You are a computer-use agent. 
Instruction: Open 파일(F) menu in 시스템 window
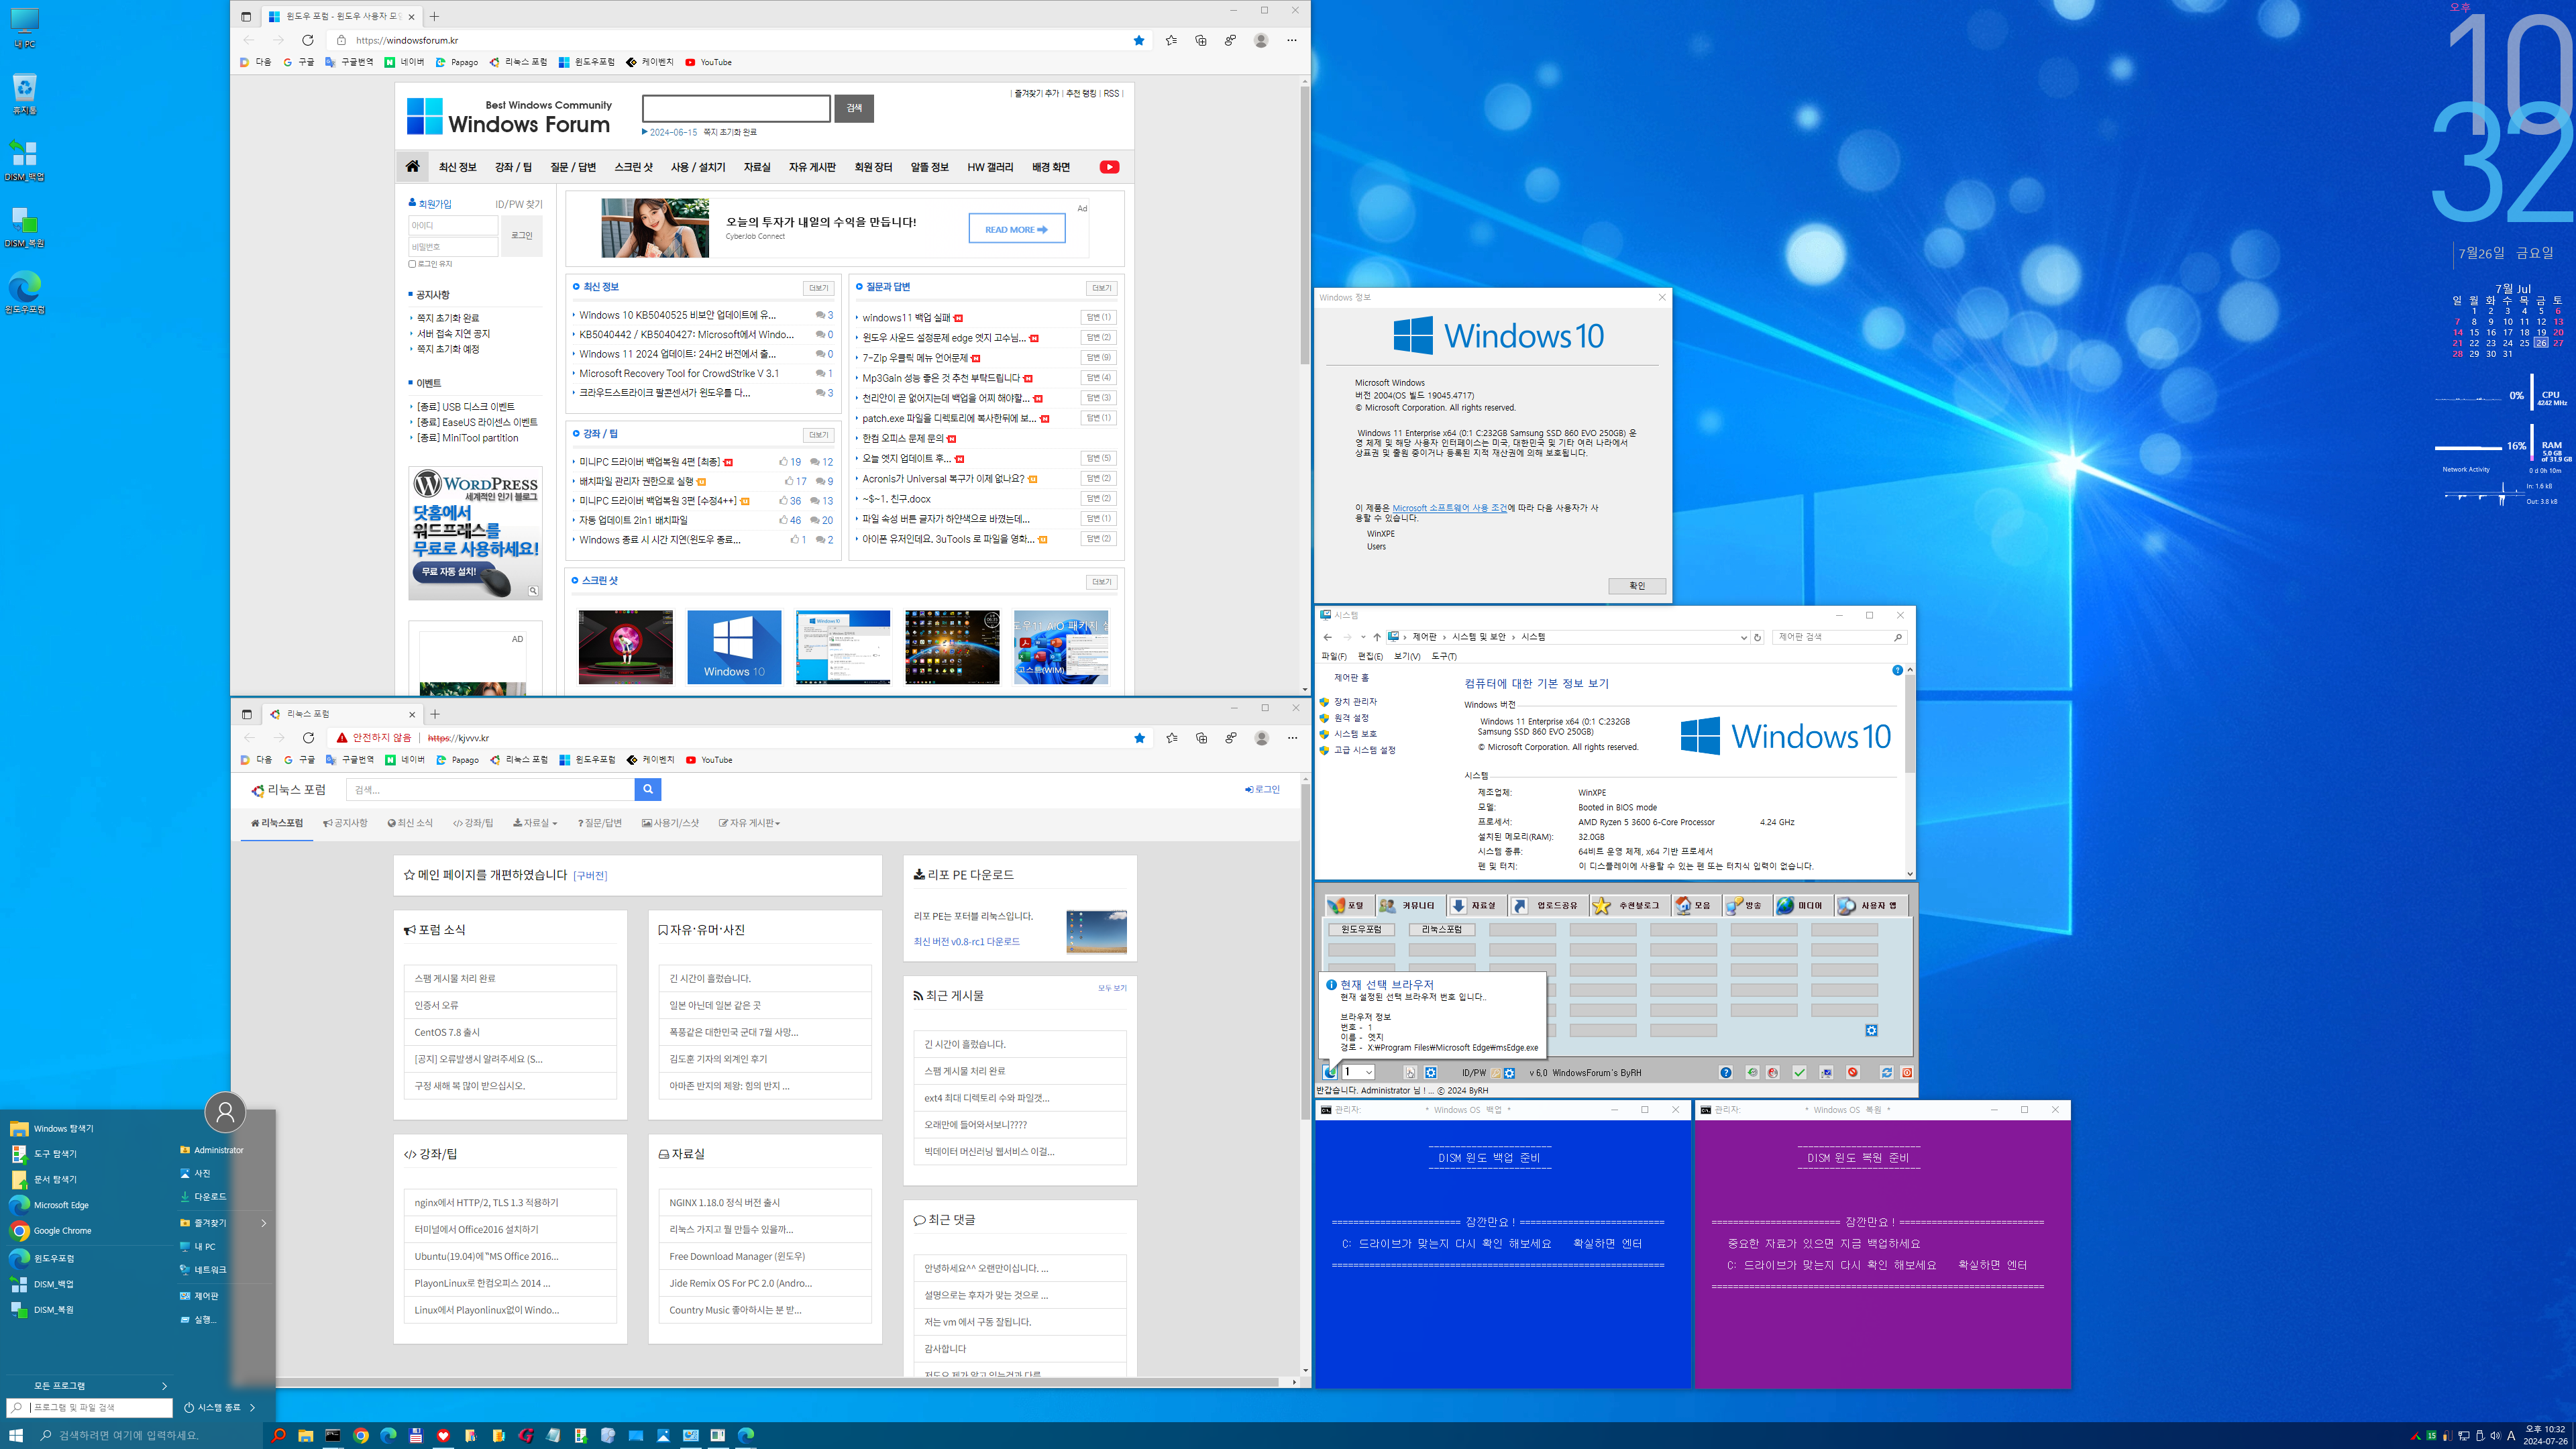pyautogui.click(x=1334, y=656)
